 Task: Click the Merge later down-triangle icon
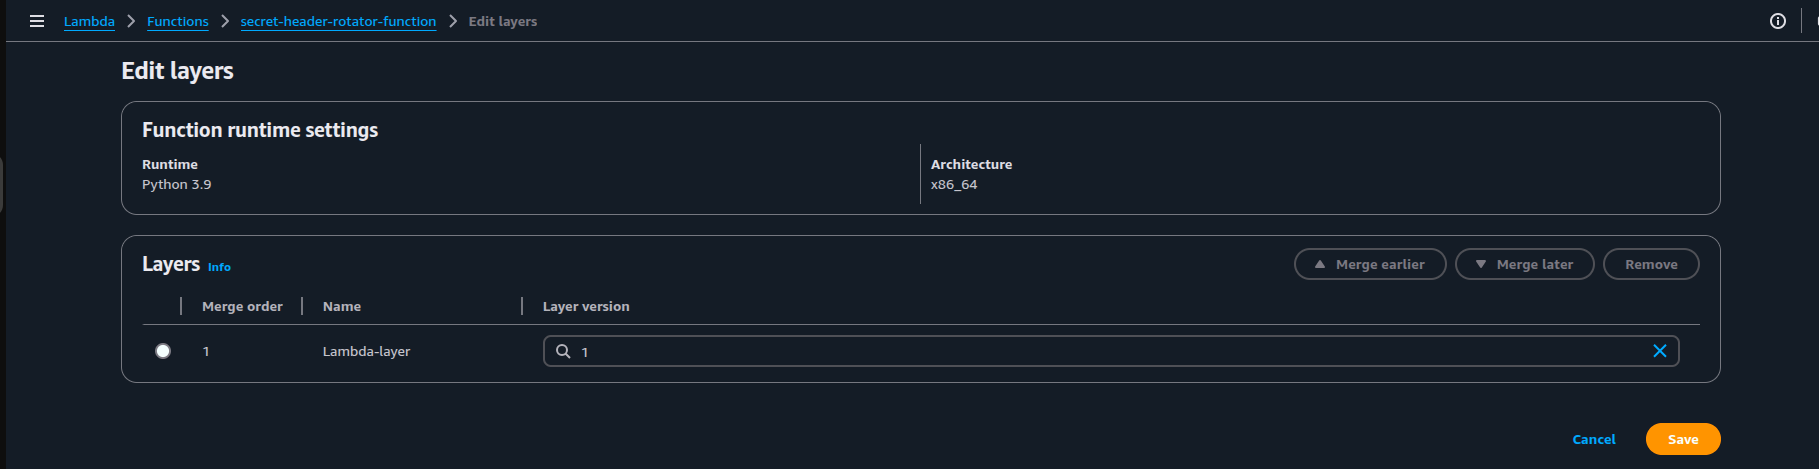click(1481, 264)
